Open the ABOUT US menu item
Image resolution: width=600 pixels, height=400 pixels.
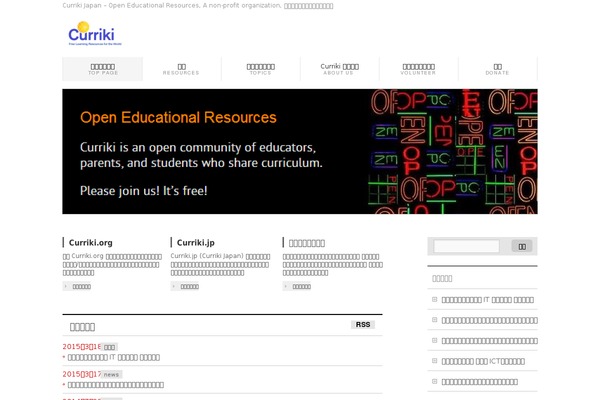[x=339, y=69]
